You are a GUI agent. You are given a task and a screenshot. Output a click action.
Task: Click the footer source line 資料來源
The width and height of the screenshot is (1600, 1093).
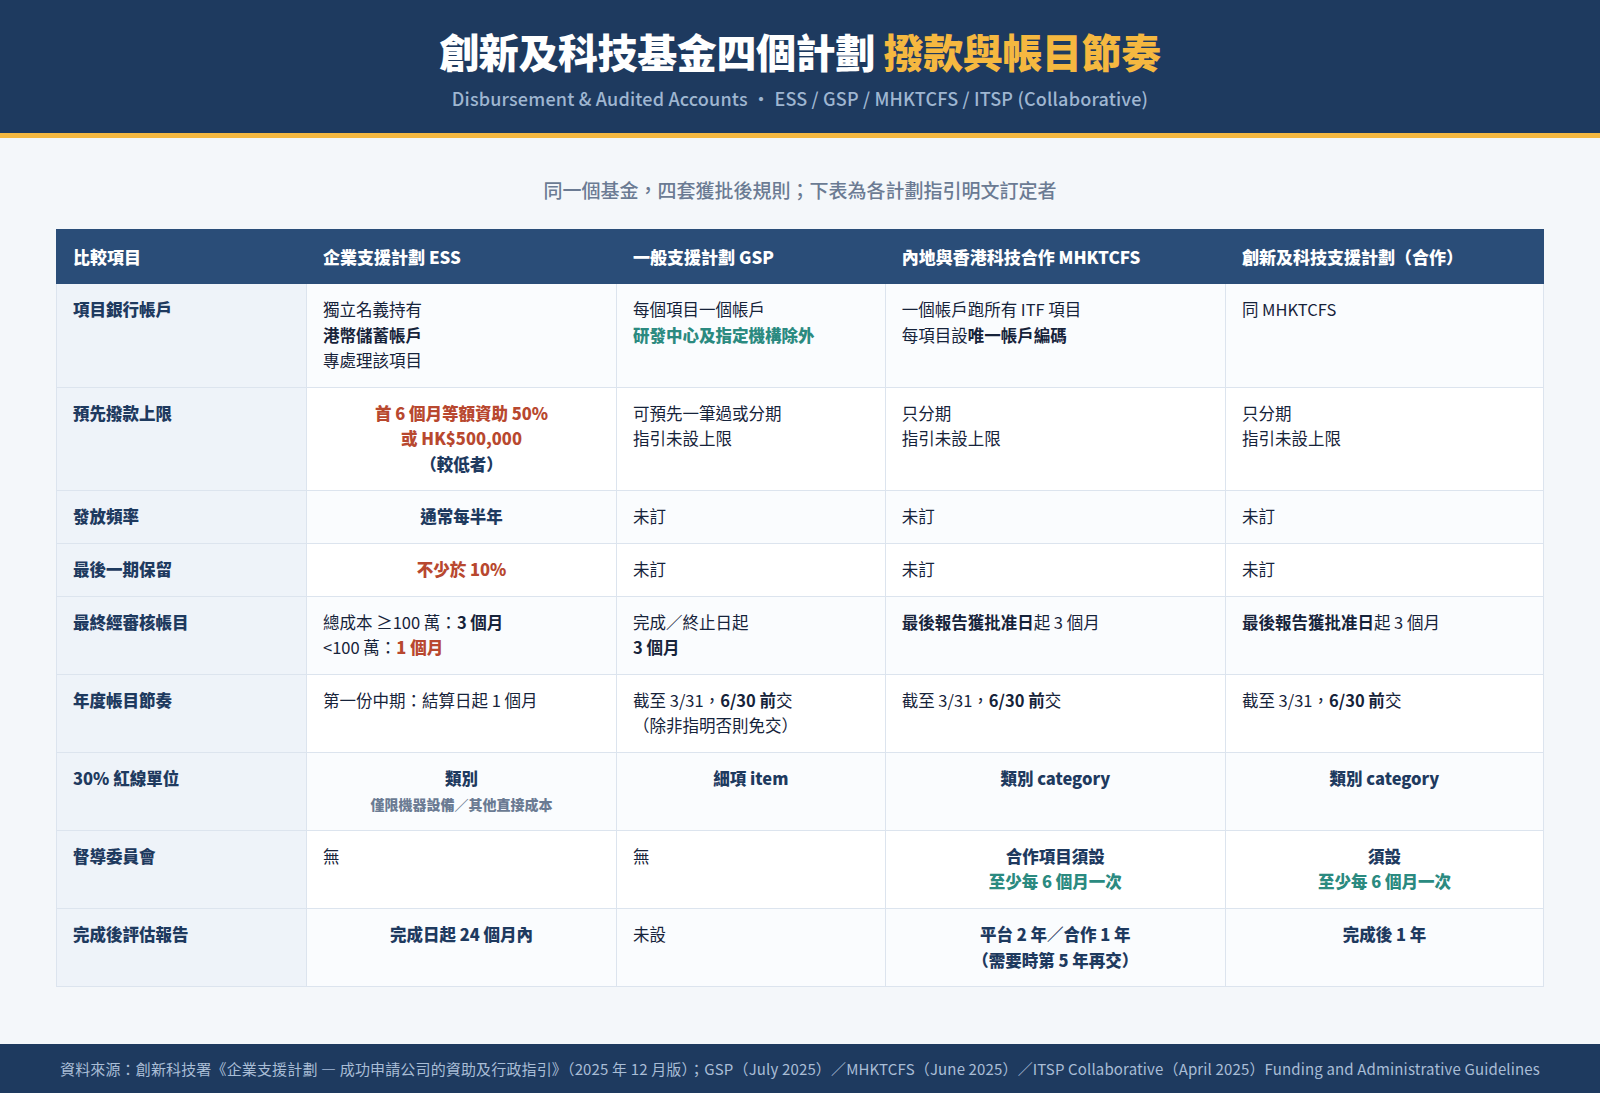(800, 1069)
